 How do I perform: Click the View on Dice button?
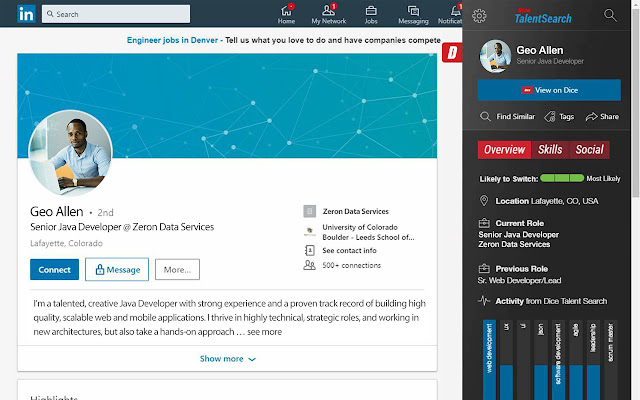coord(549,90)
